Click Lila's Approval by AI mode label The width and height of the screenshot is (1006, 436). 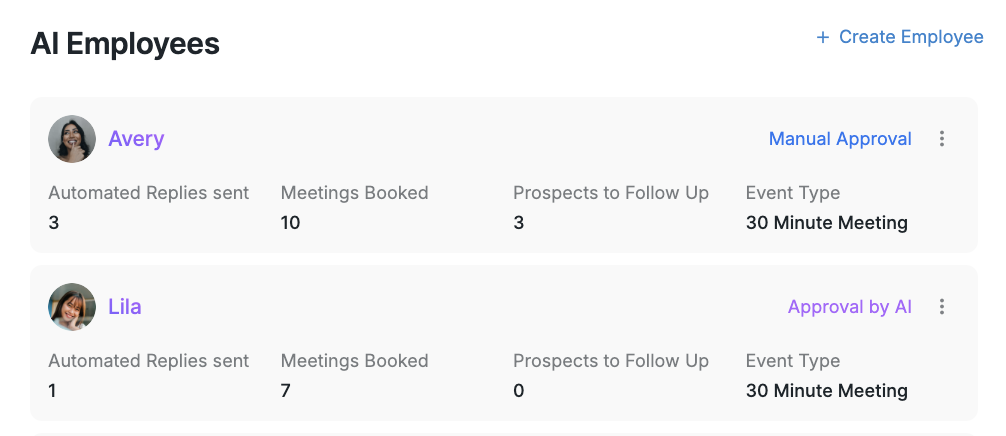tap(850, 307)
